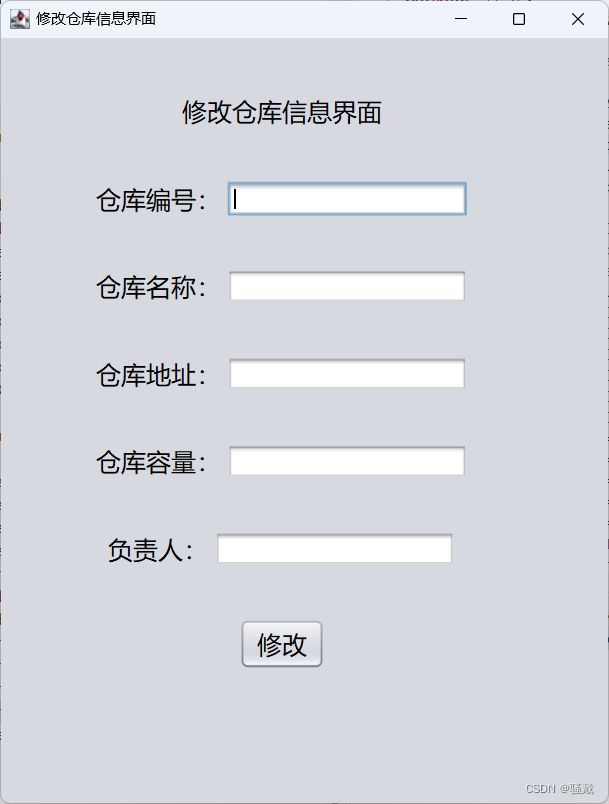The width and height of the screenshot is (609, 804).
Task: Click inside the 仓库容量 input field
Action: 346,461
